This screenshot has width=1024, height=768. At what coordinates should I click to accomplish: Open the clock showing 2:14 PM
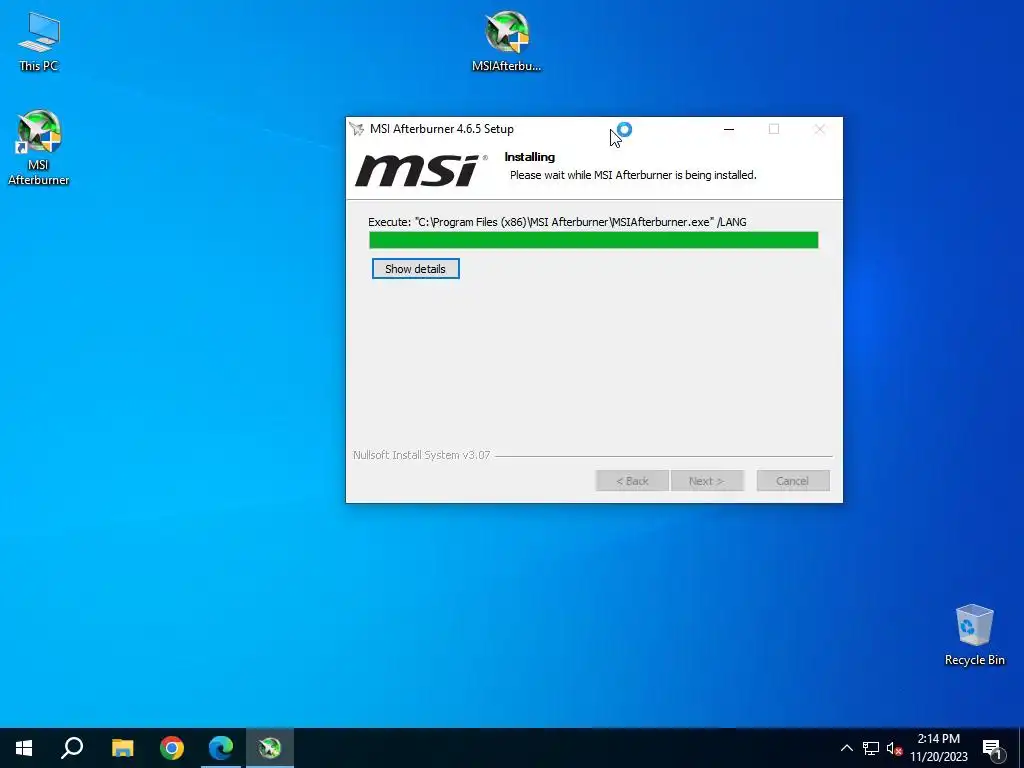tap(938, 748)
